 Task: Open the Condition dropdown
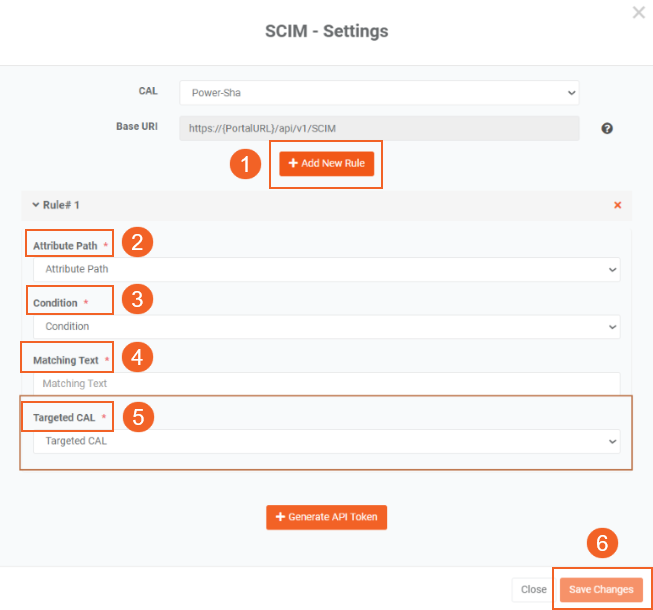coord(326,327)
